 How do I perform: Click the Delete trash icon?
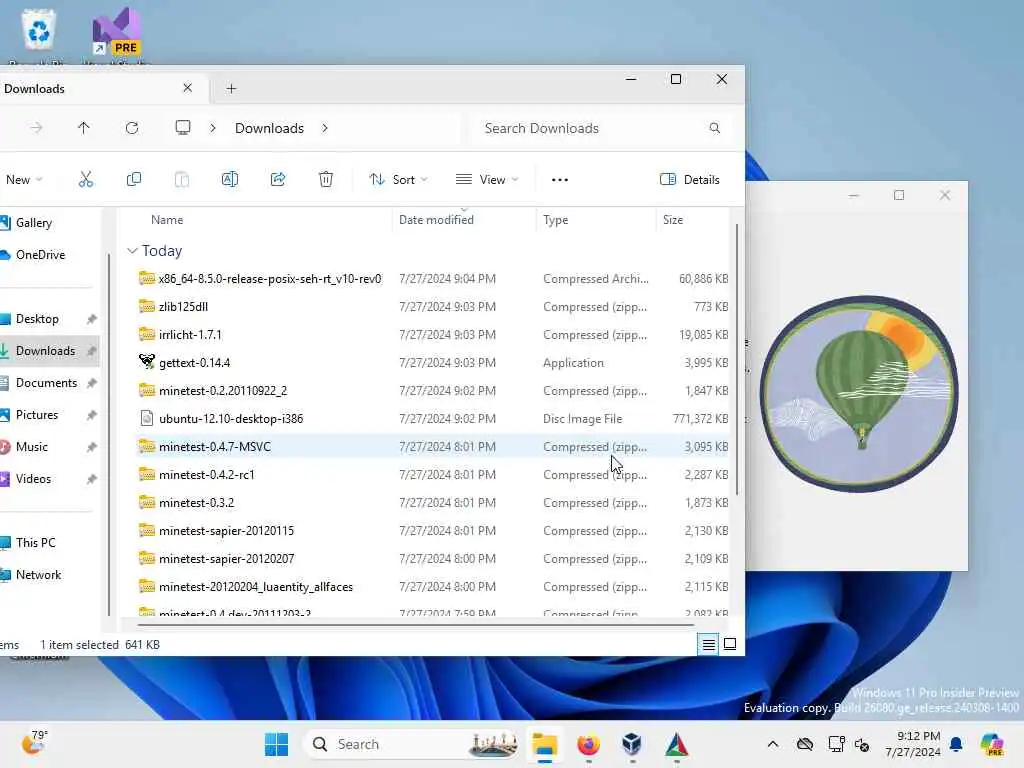tap(326, 179)
